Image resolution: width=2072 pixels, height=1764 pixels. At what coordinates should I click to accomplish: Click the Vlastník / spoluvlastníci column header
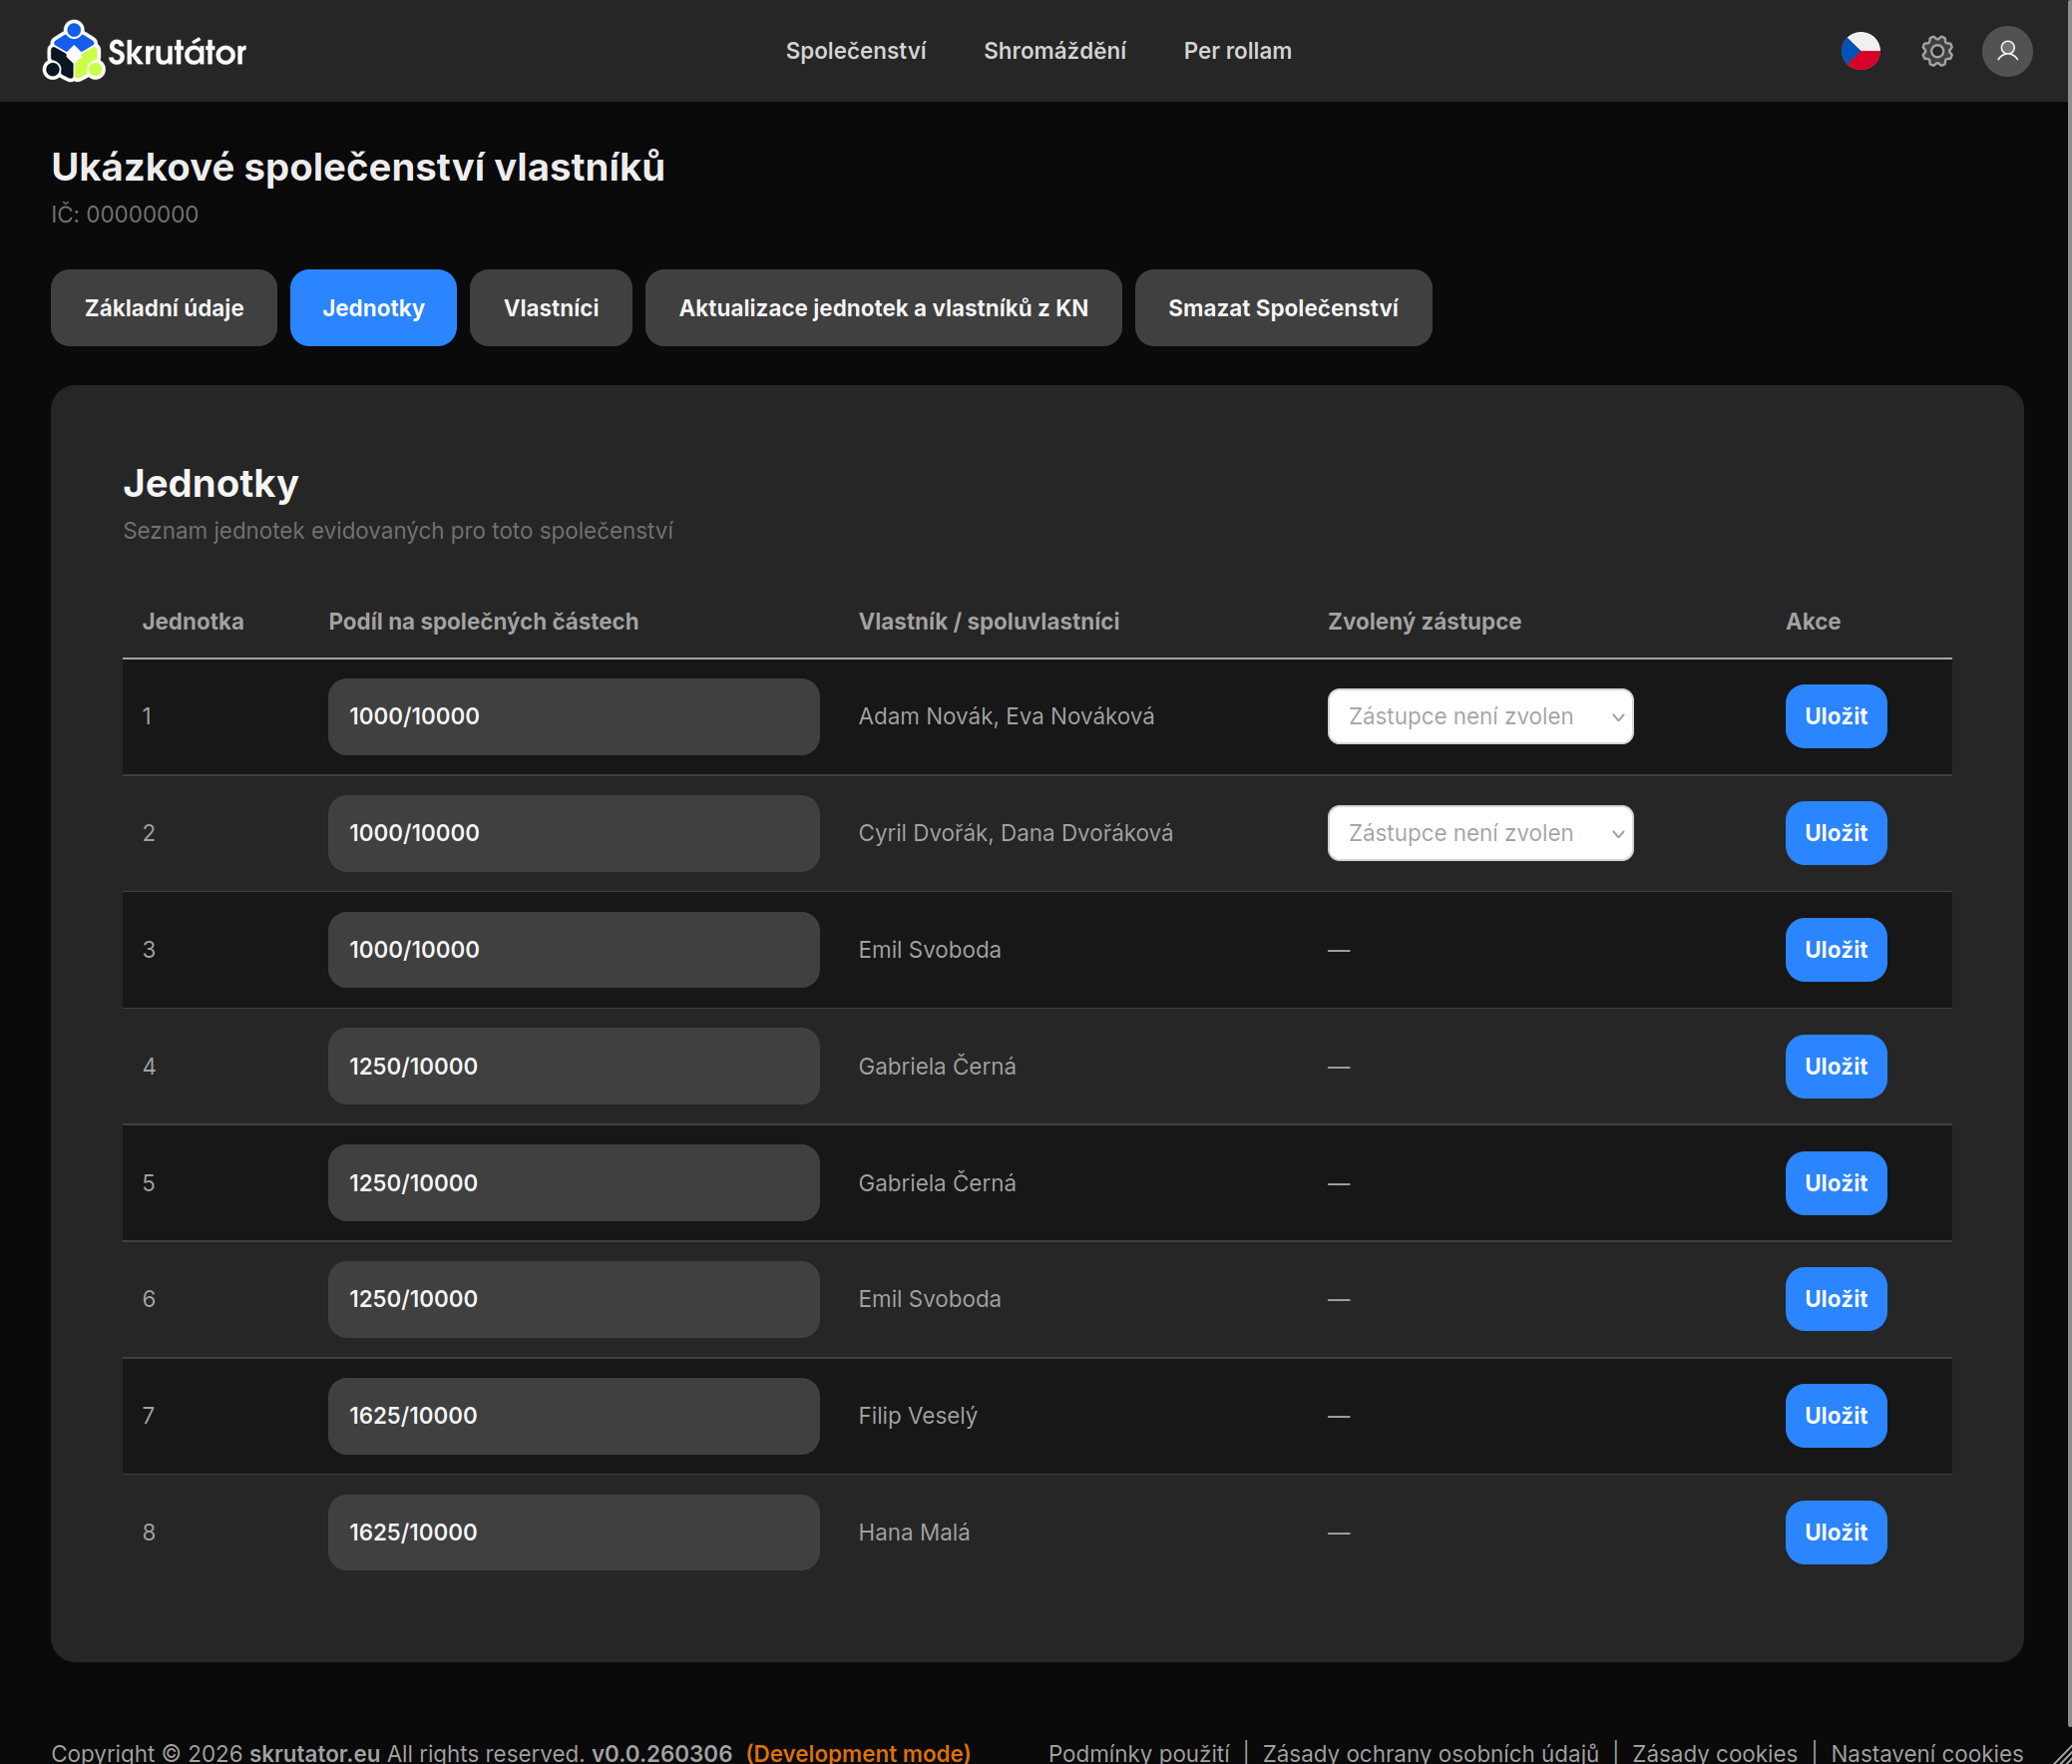988,621
